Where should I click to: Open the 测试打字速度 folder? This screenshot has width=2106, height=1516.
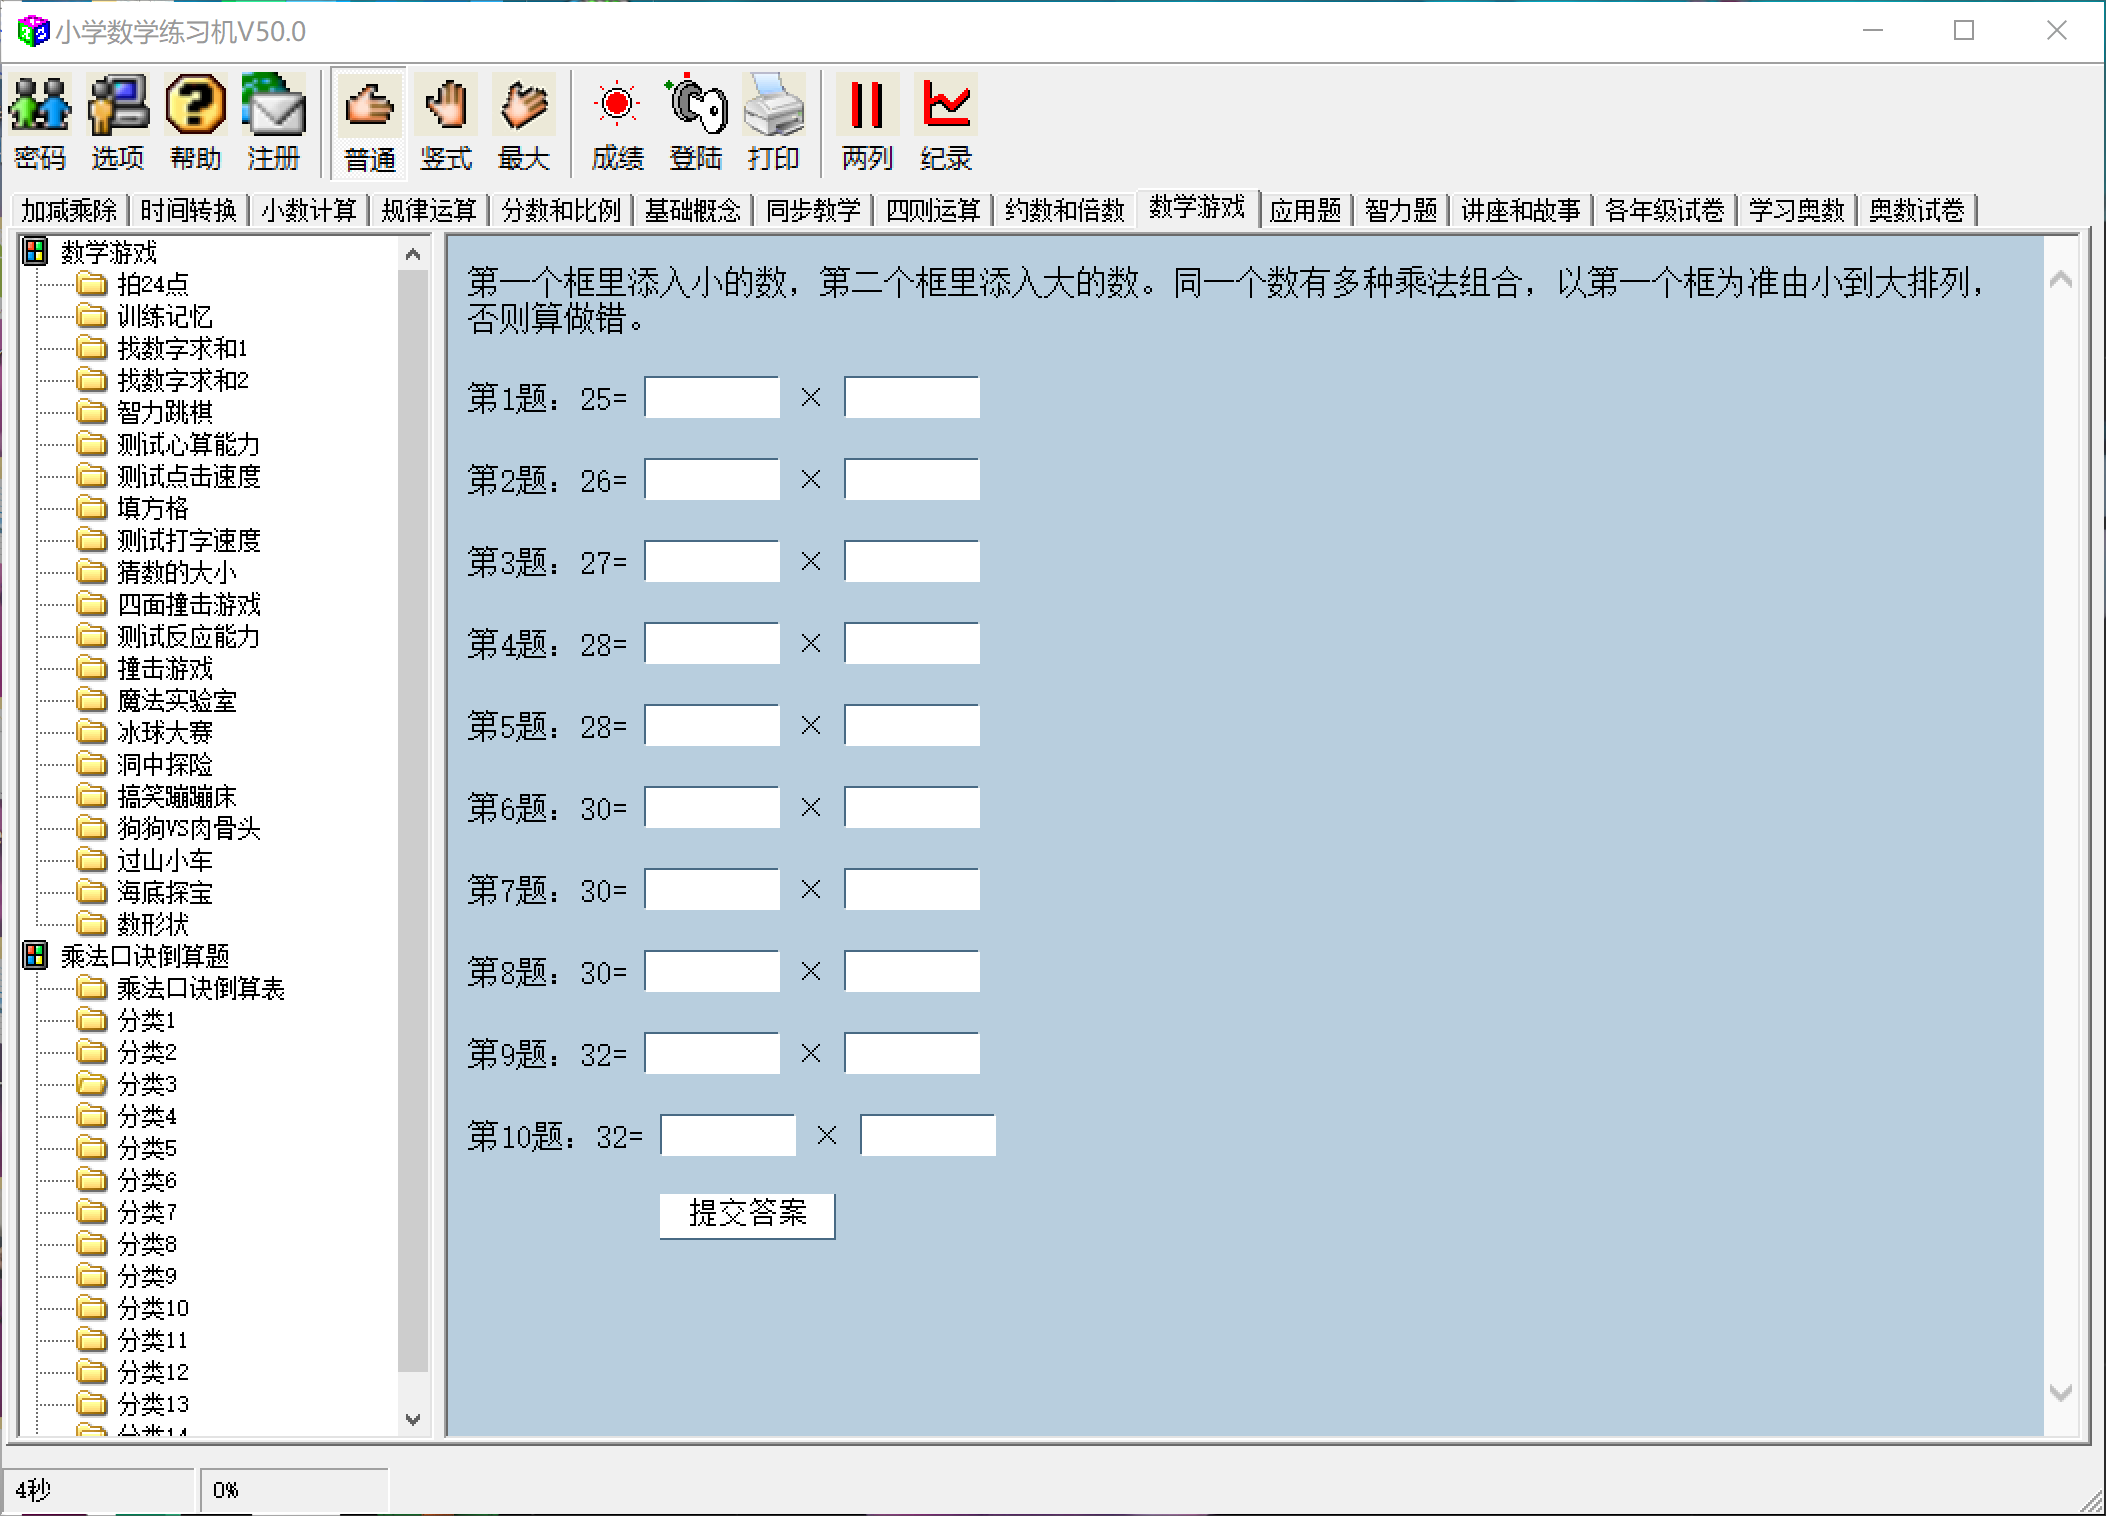coord(189,541)
